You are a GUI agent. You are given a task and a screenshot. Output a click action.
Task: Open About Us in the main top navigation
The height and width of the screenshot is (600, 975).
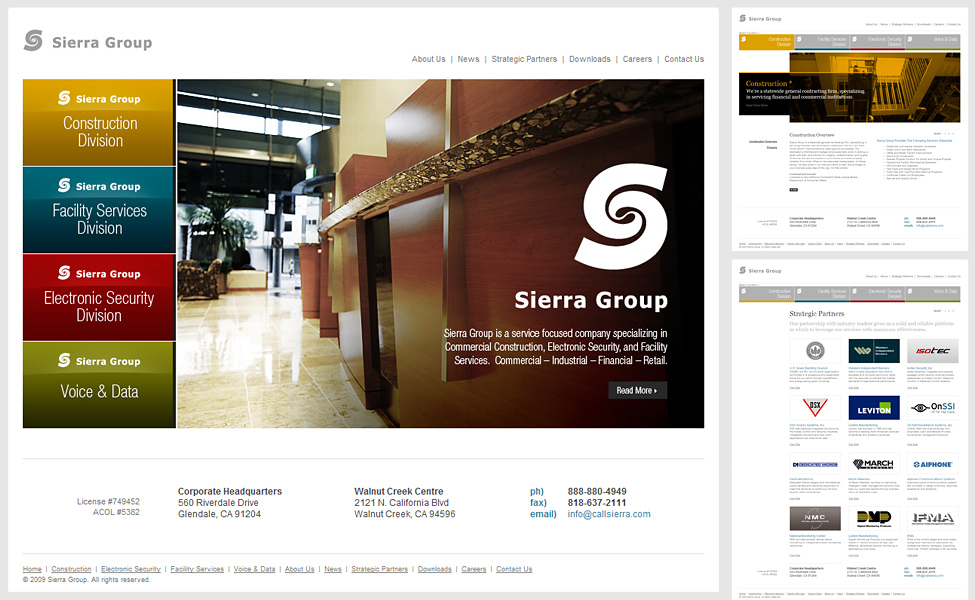click(428, 59)
